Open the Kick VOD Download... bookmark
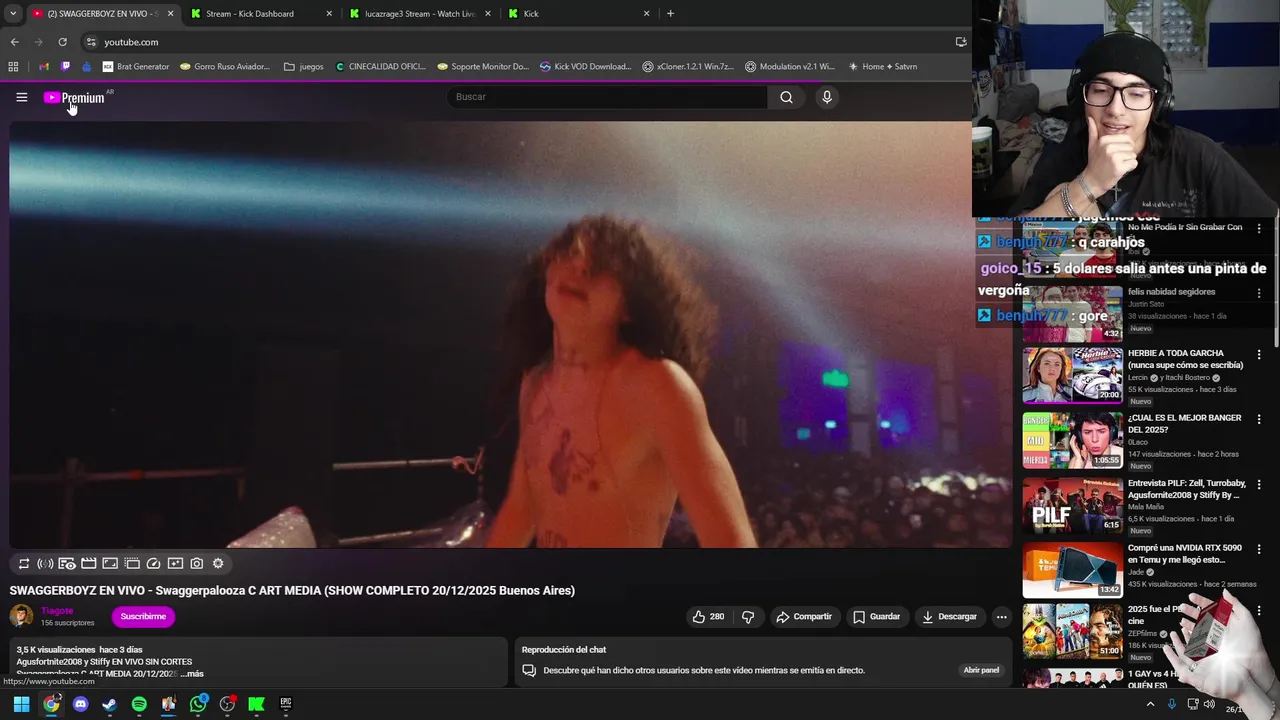1280x720 pixels. (586, 67)
